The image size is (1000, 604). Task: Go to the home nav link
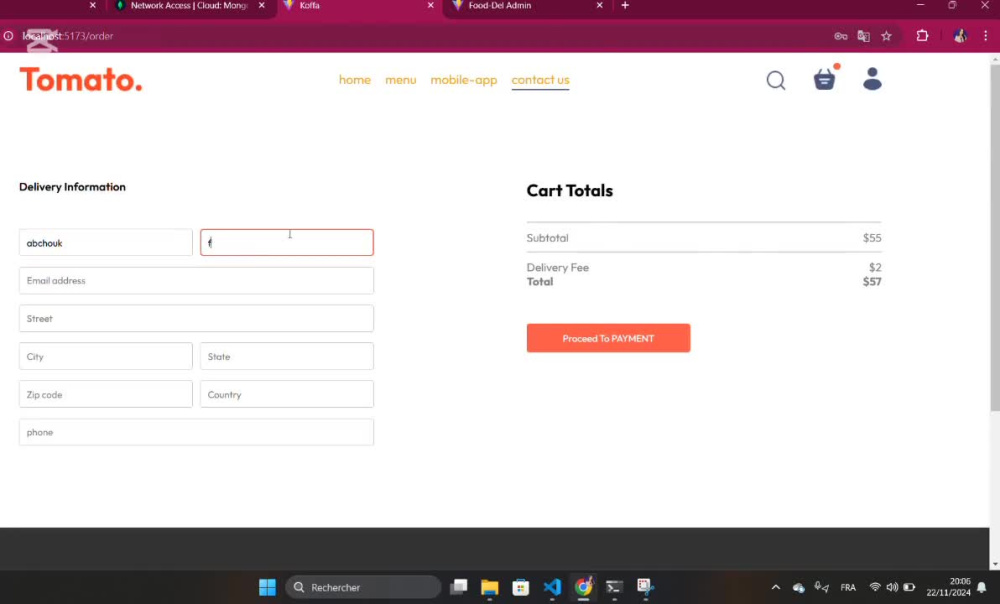(355, 80)
